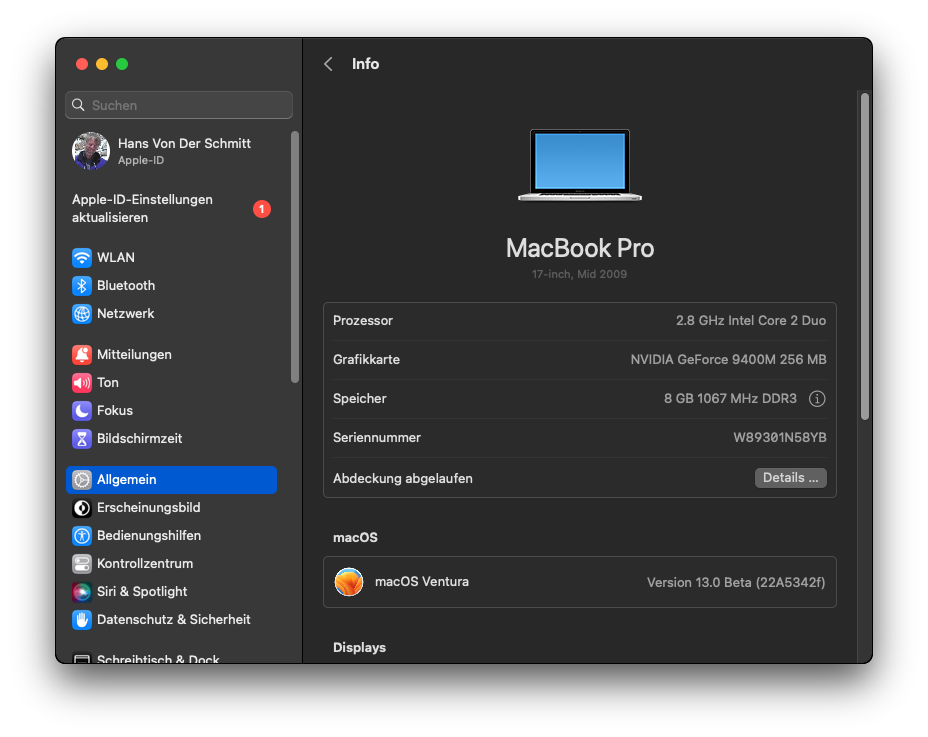This screenshot has width=928, height=737.
Task: Click the MacBook Pro title text
Action: tap(580, 248)
